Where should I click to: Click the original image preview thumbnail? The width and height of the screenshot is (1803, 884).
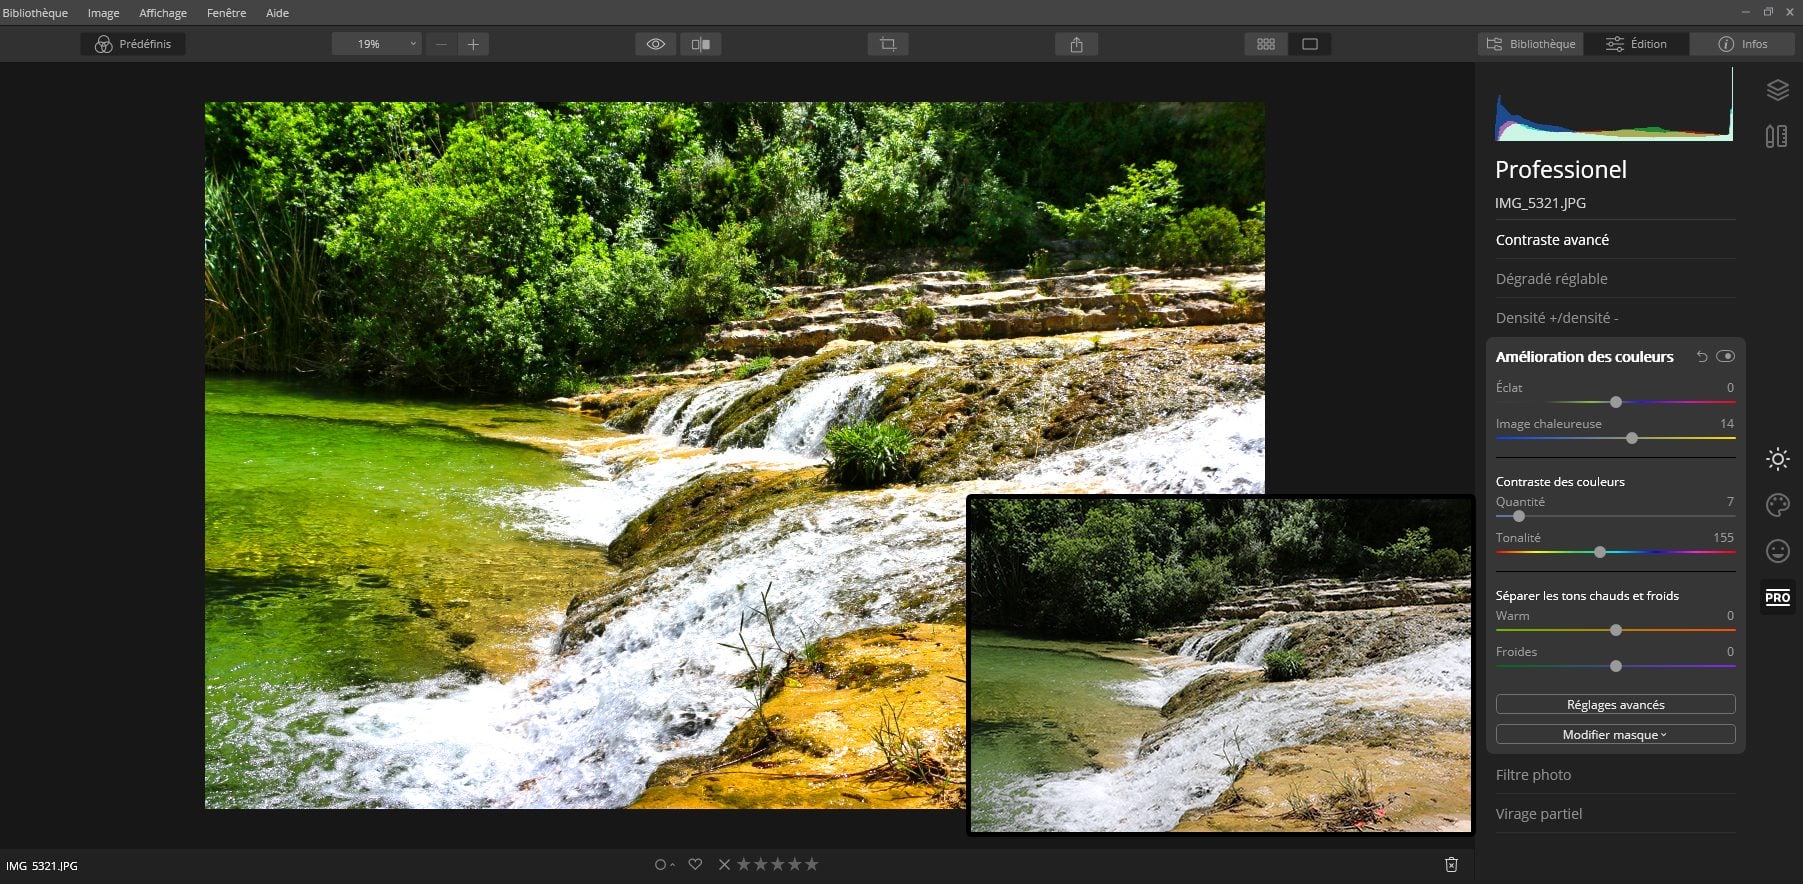tap(1220, 664)
